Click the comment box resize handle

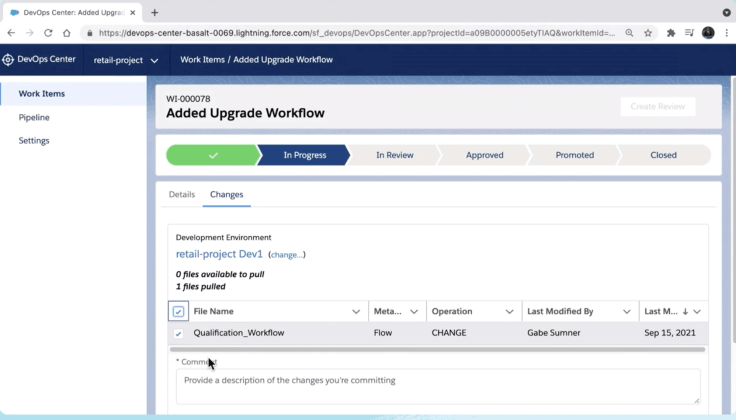[697, 400]
